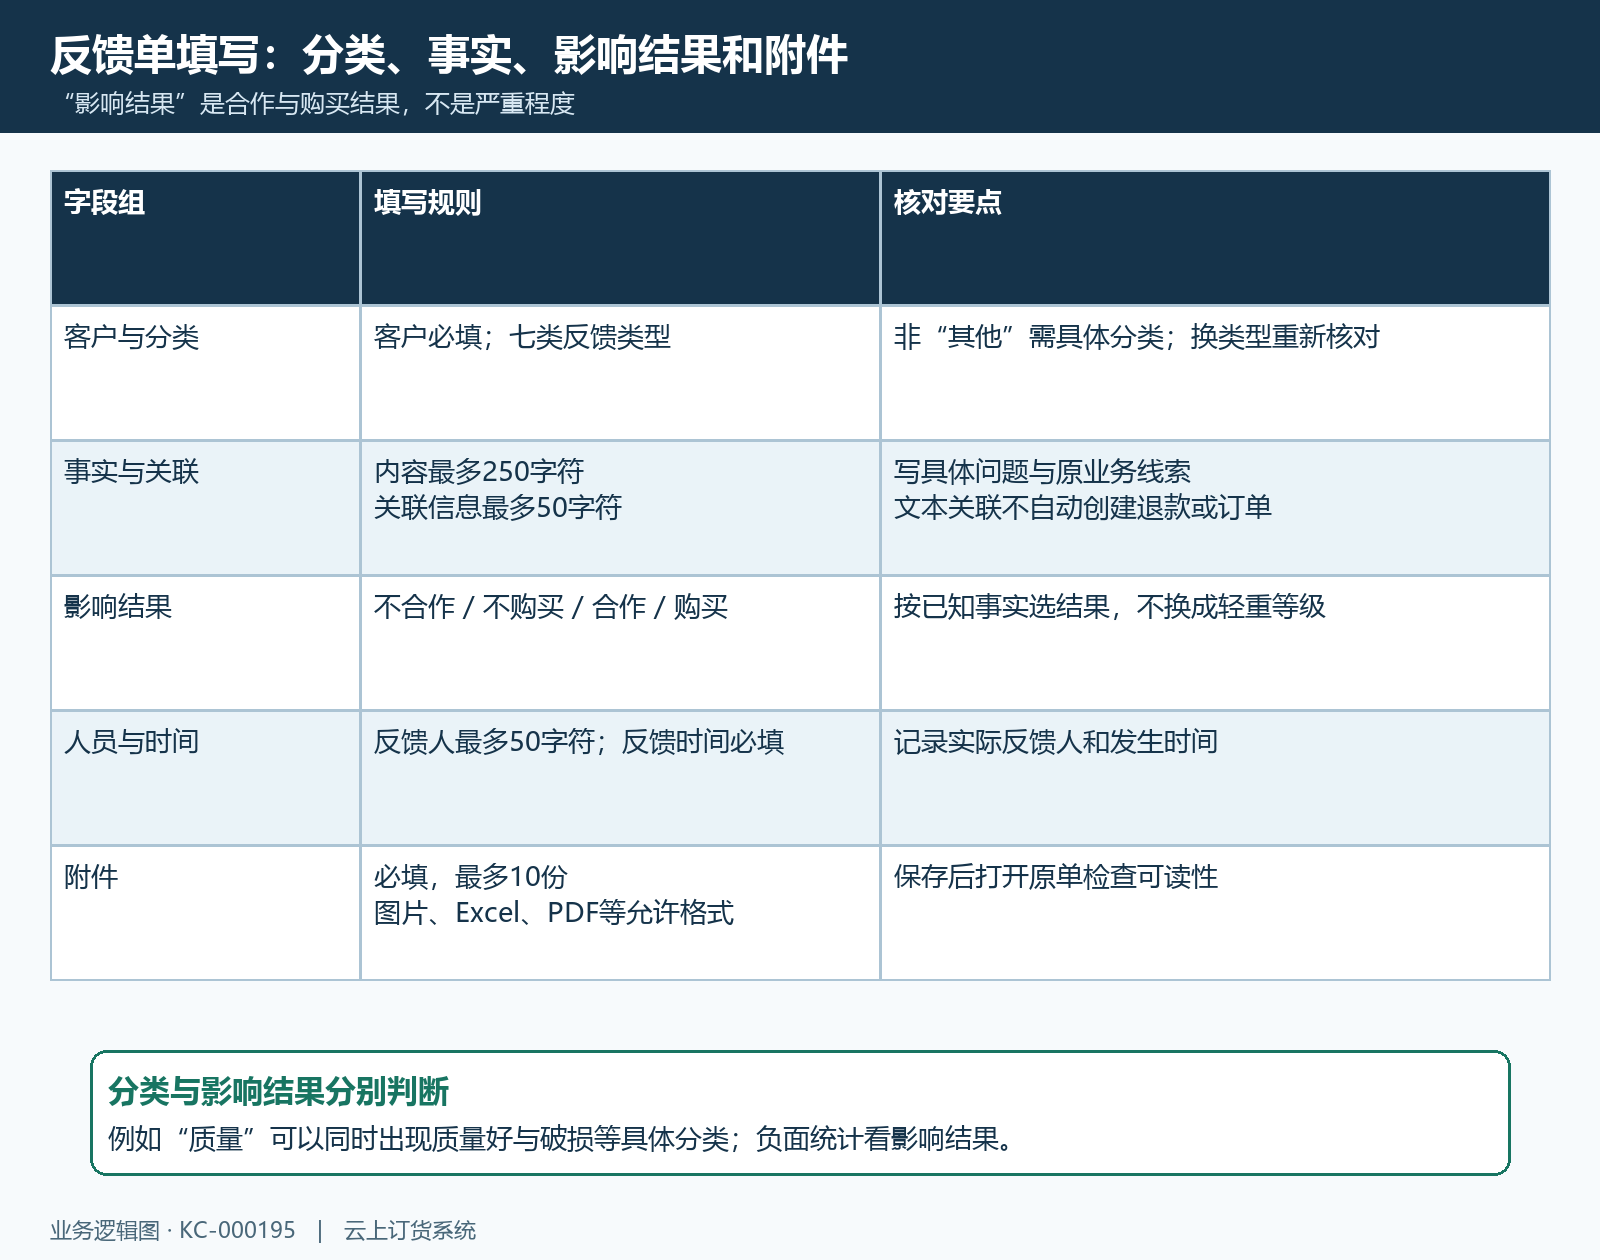This screenshot has width=1600, height=1260.
Task: Select the line 内容最多250字符
Action: [479, 472]
